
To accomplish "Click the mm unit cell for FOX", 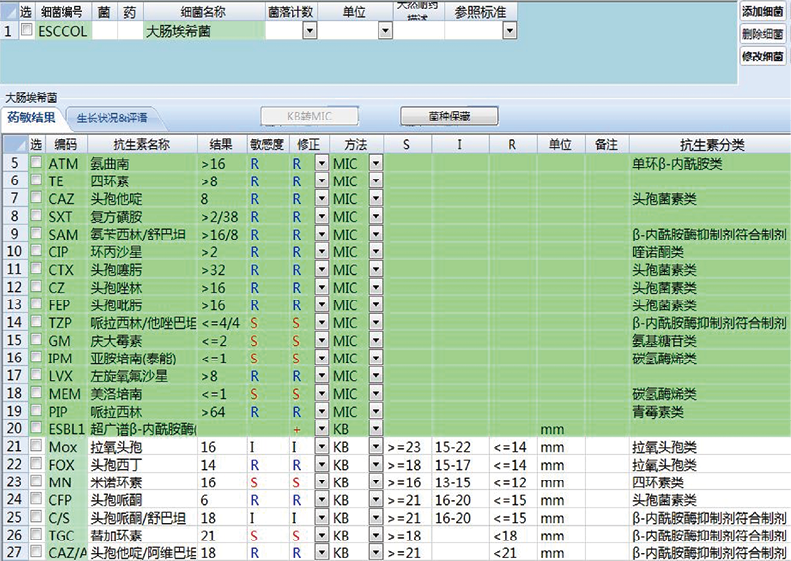I will tap(560, 465).
